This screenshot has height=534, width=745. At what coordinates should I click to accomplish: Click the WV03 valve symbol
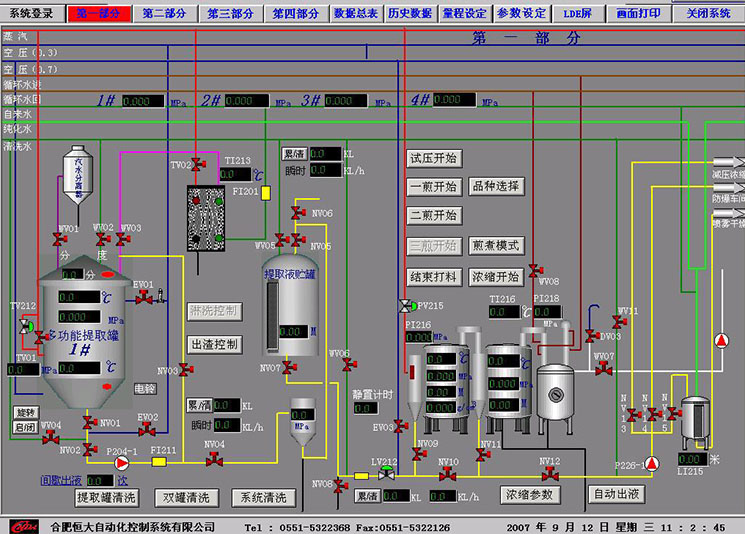click(x=123, y=239)
